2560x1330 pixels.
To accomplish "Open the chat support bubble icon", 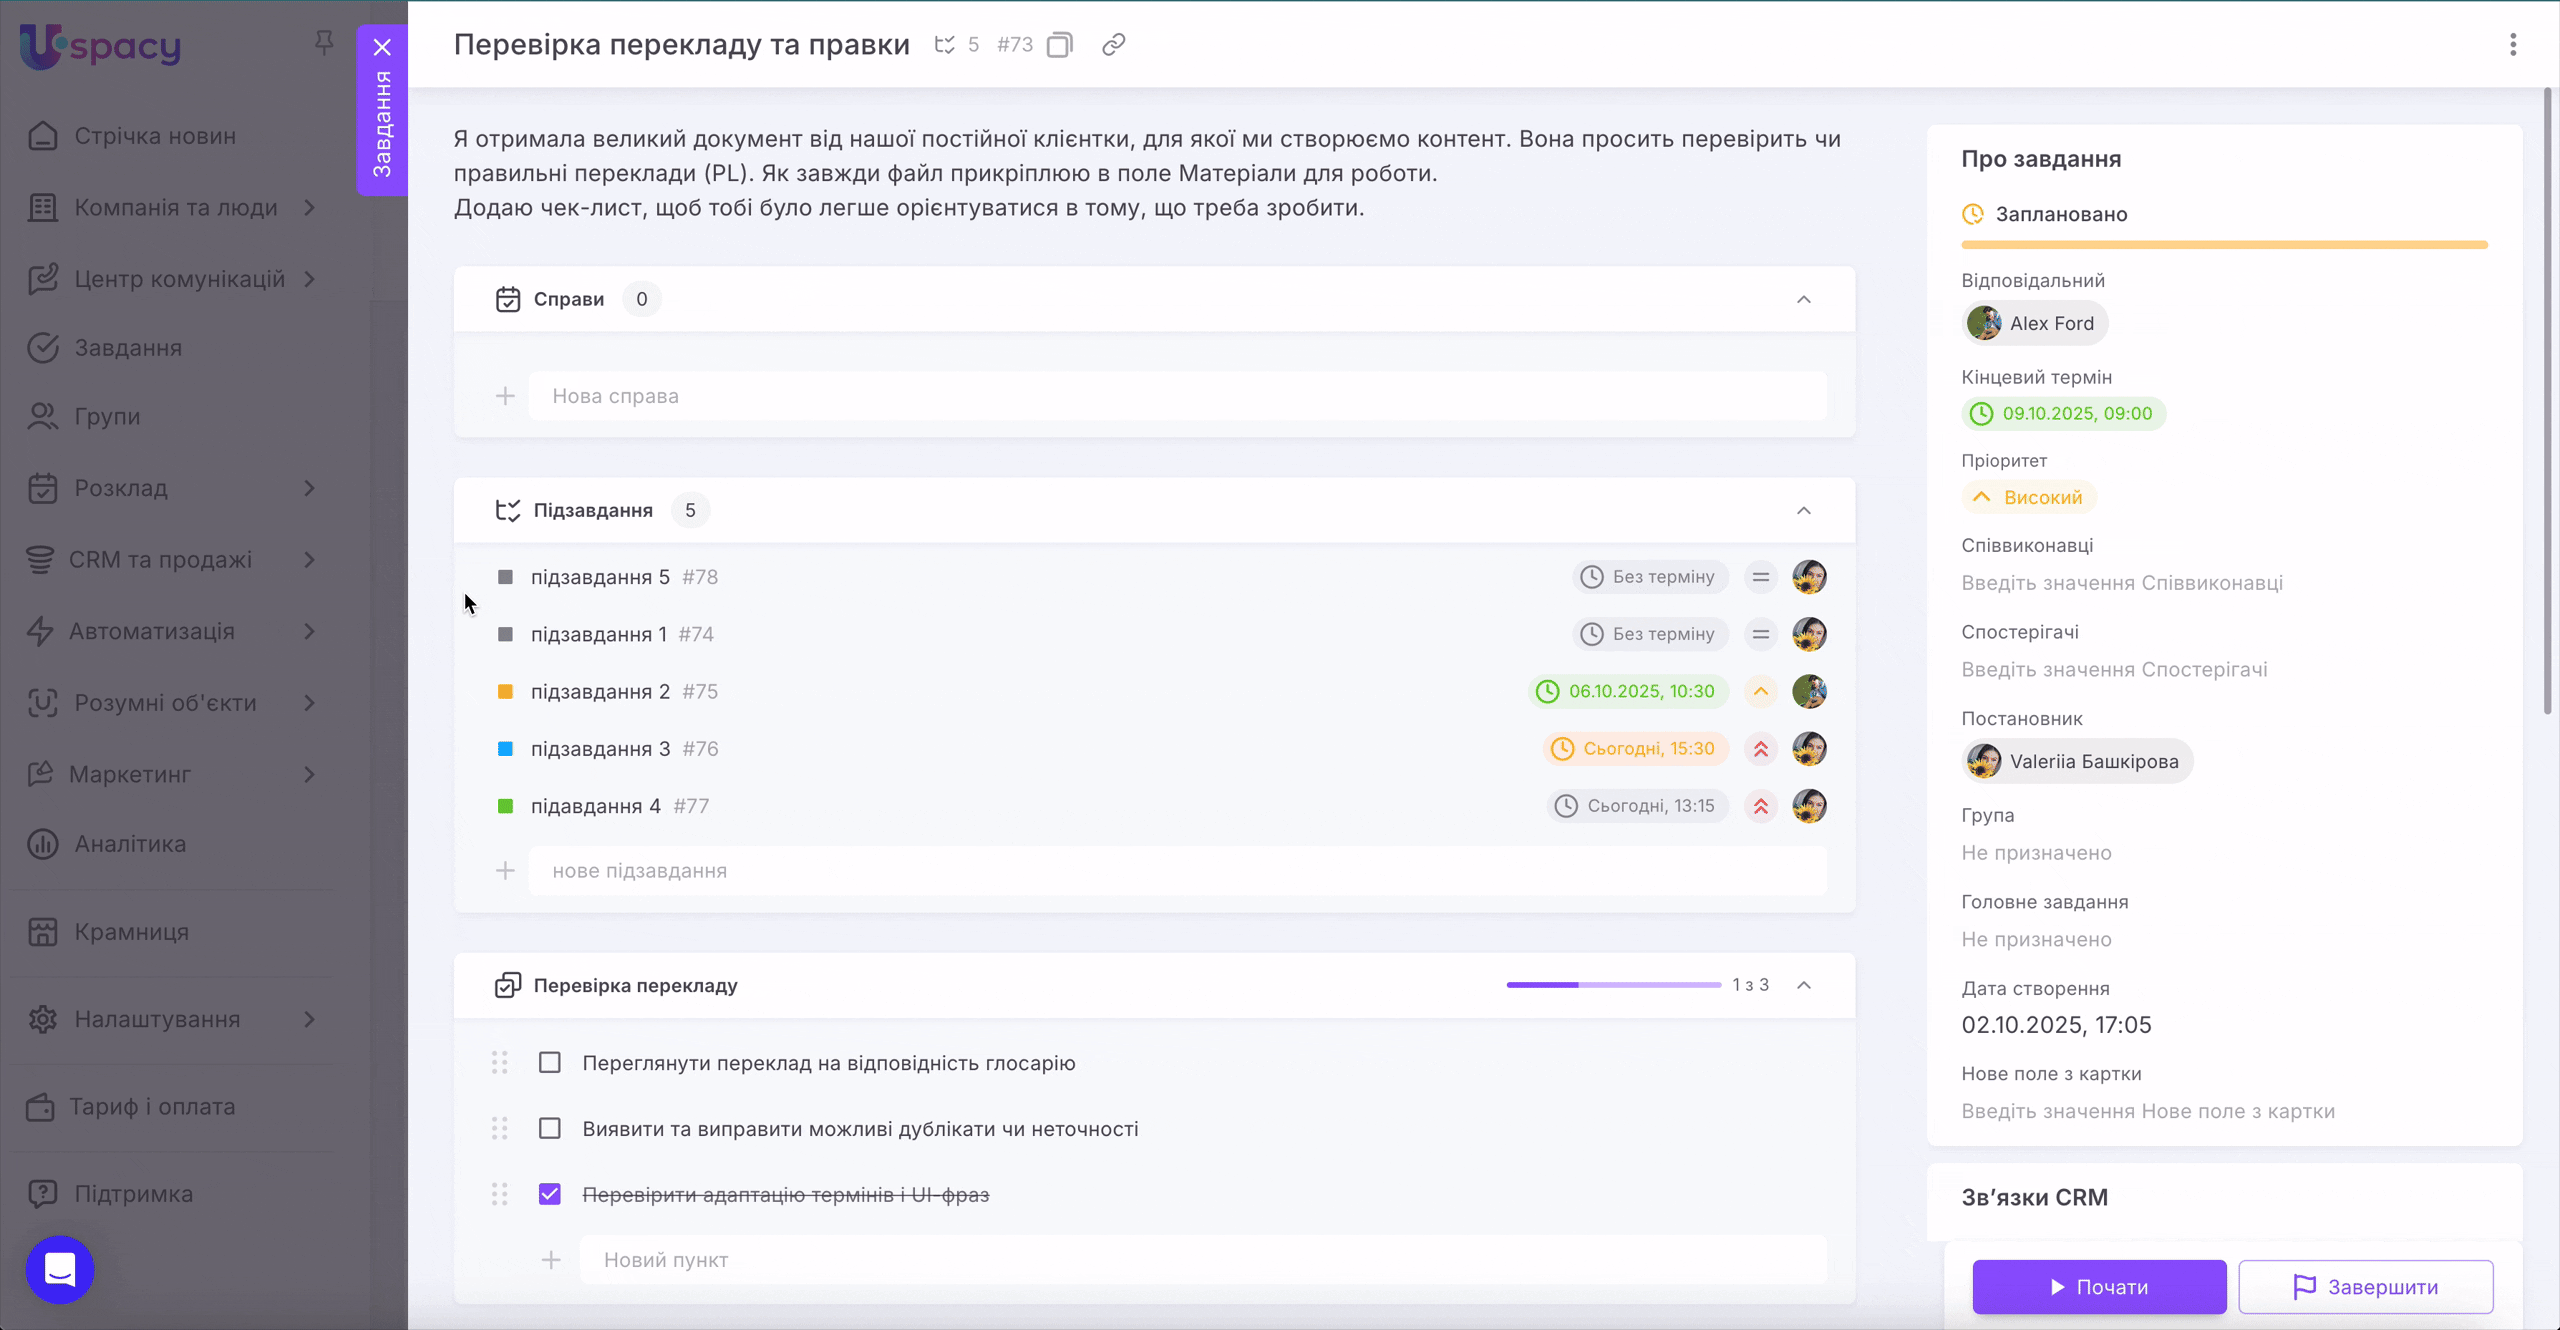I will click(x=60, y=1269).
